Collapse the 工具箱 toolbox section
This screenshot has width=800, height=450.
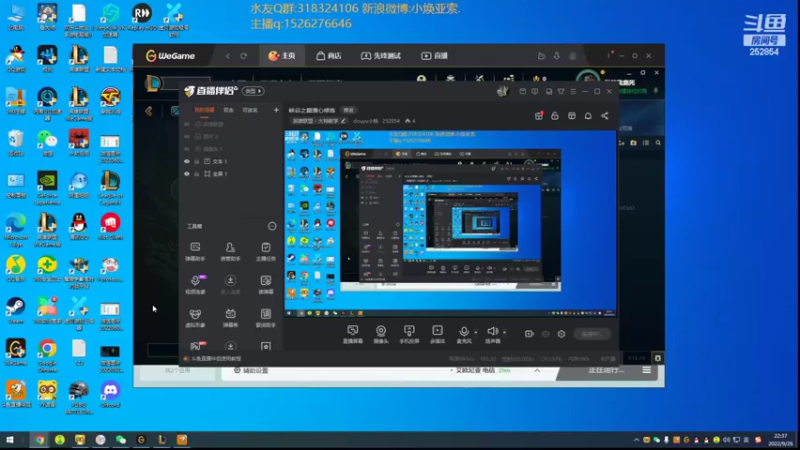(x=272, y=226)
